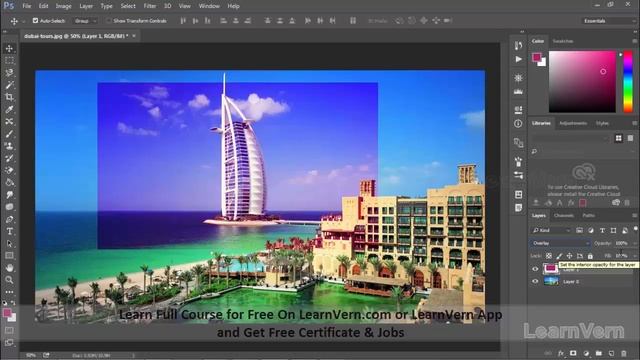Pick a color in the color field

[582, 82]
